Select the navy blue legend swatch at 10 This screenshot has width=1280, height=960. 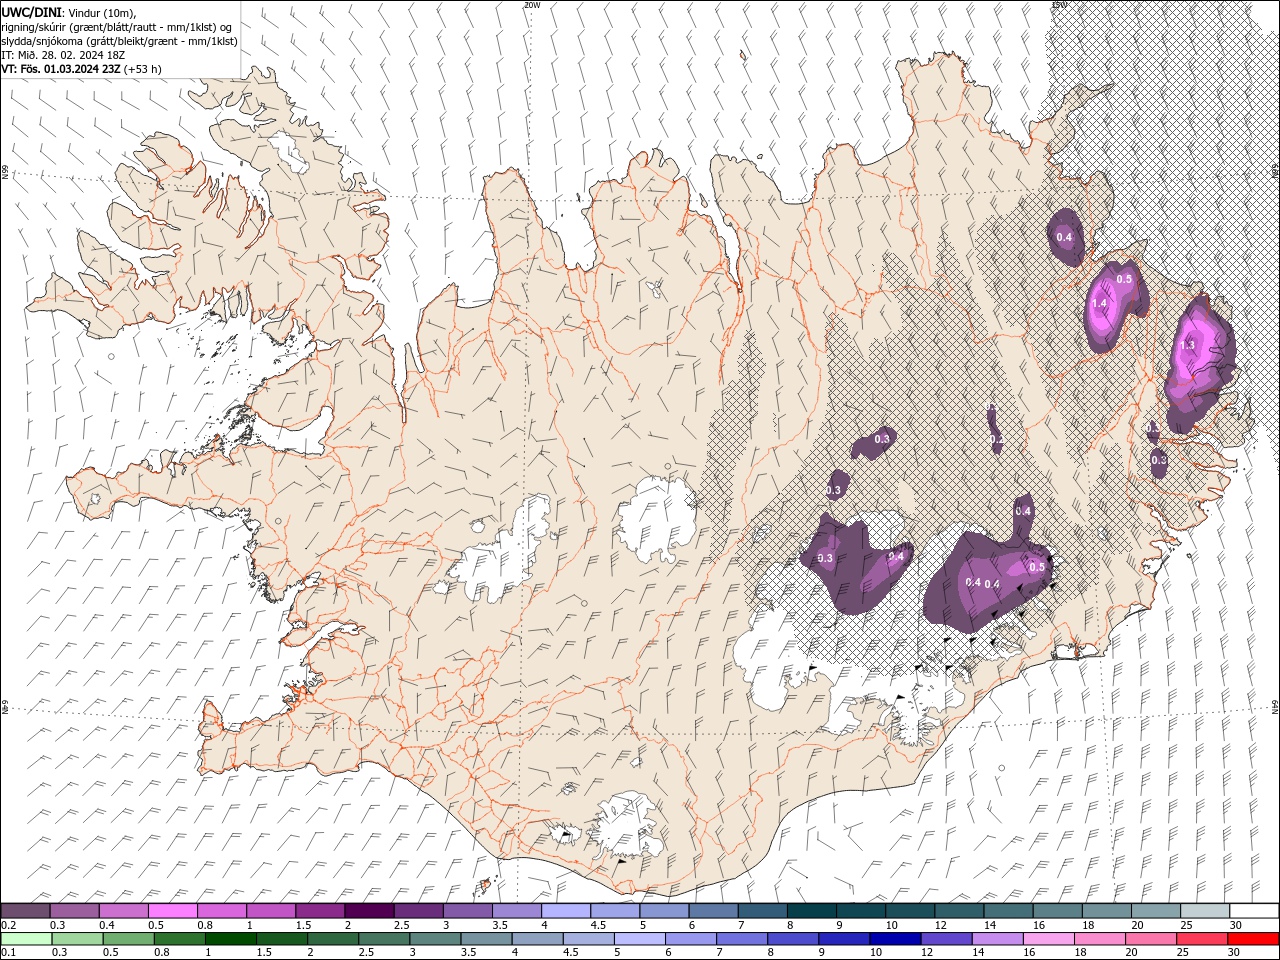[894, 939]
